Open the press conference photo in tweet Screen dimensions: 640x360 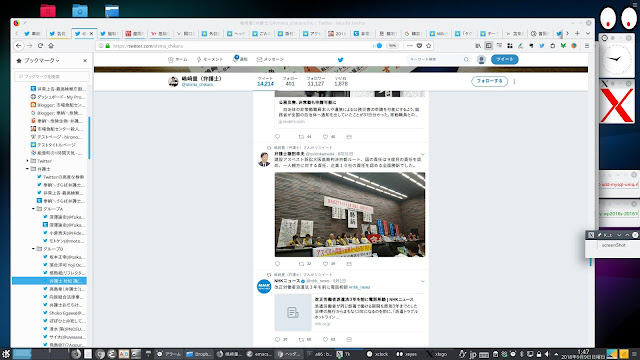pos(350,214)
